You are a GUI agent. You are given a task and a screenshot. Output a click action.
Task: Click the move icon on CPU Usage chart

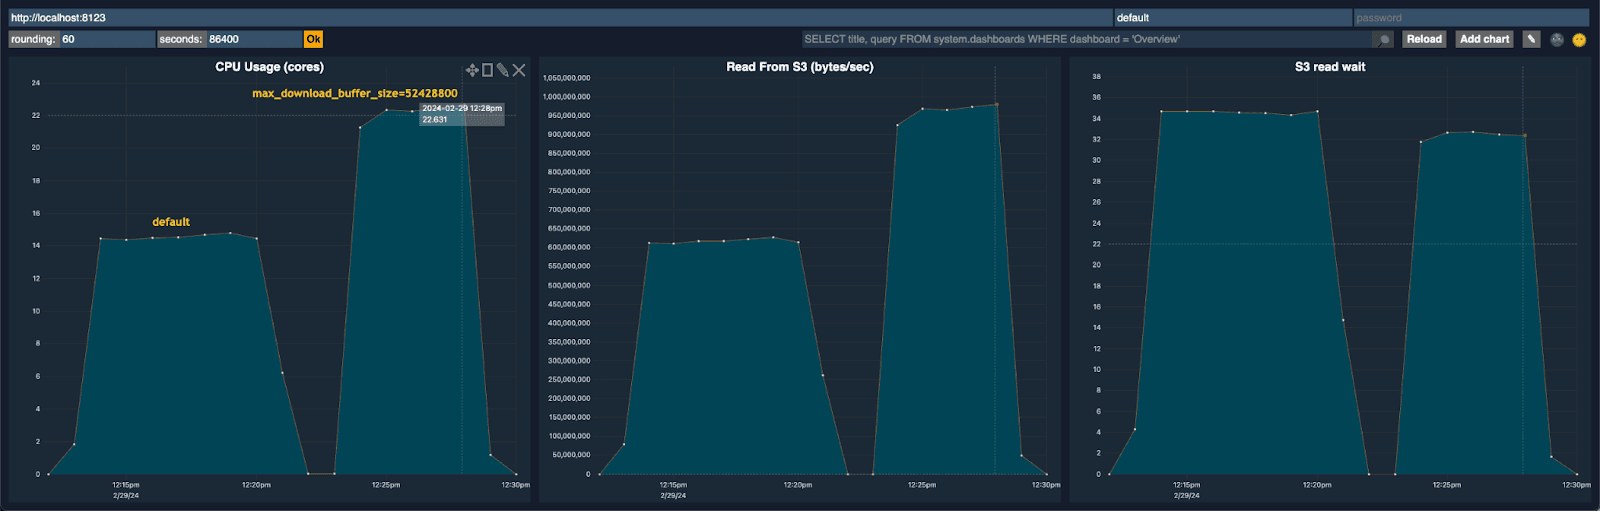point(472,70)
